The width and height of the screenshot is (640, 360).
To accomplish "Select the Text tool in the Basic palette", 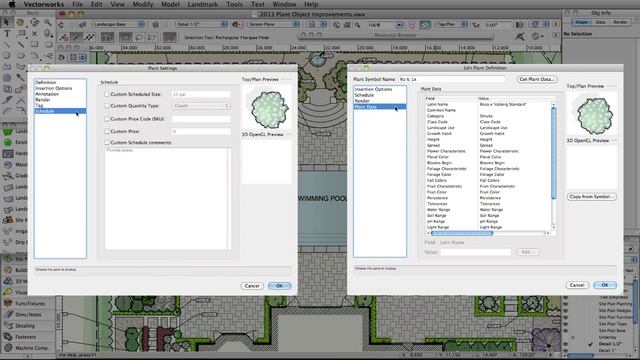I will [7, 33].
